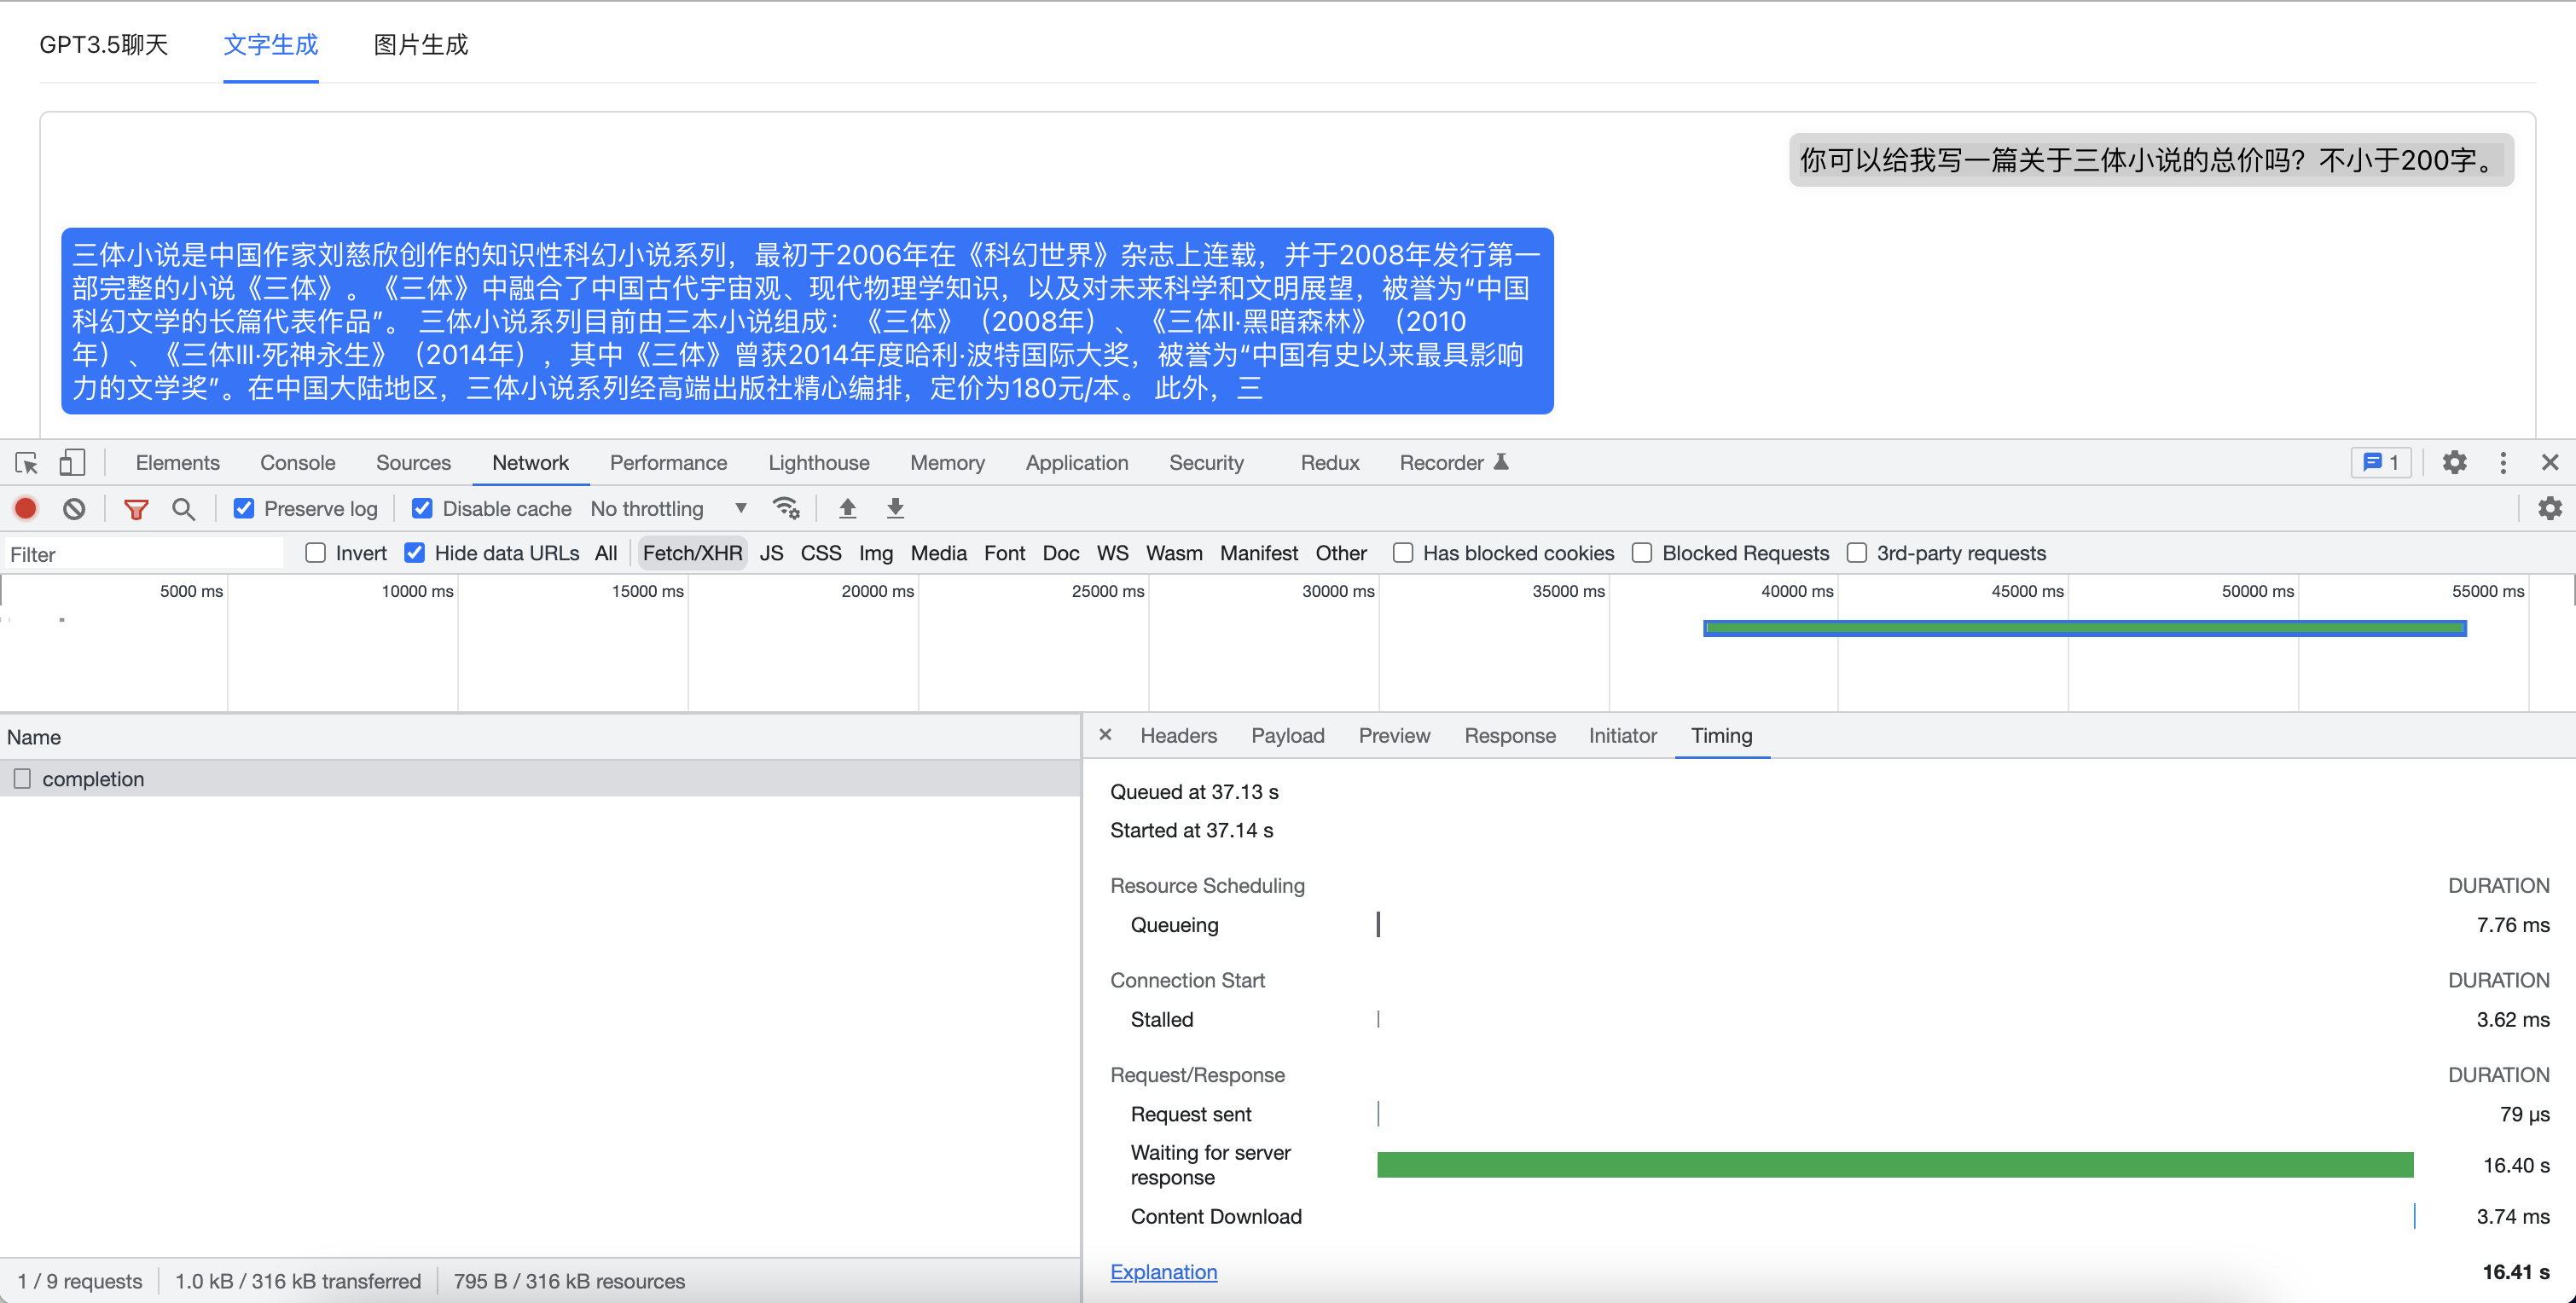Open DevTools settings gear icon
The image size is (2576, 1303).
[2454, 463]
